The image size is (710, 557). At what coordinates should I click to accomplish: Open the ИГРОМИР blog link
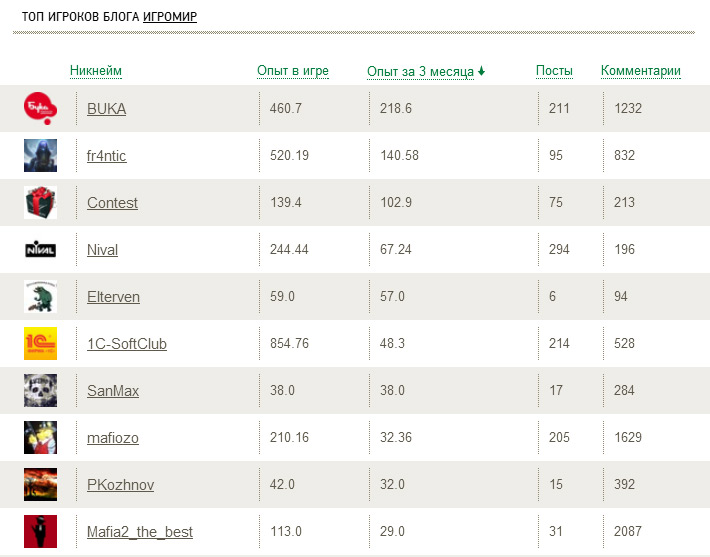click(x=170, y=17)
